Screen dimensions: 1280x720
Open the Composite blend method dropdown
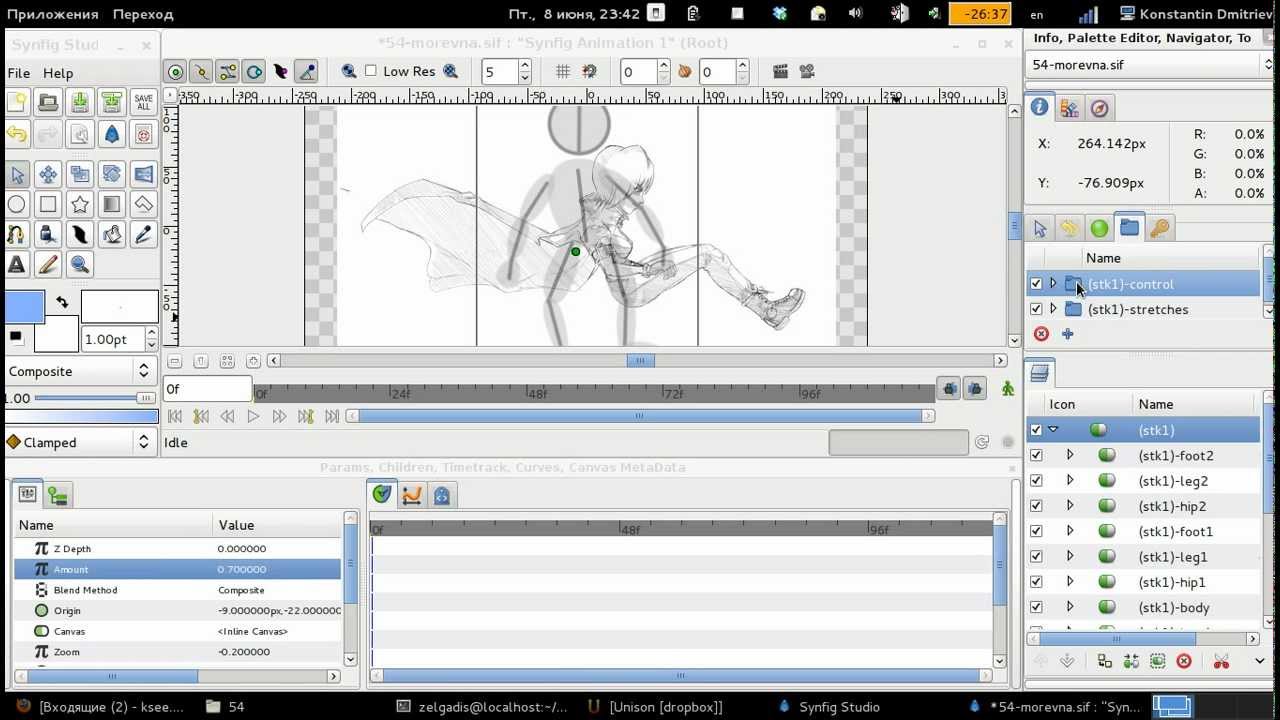[x=80, y=371]
